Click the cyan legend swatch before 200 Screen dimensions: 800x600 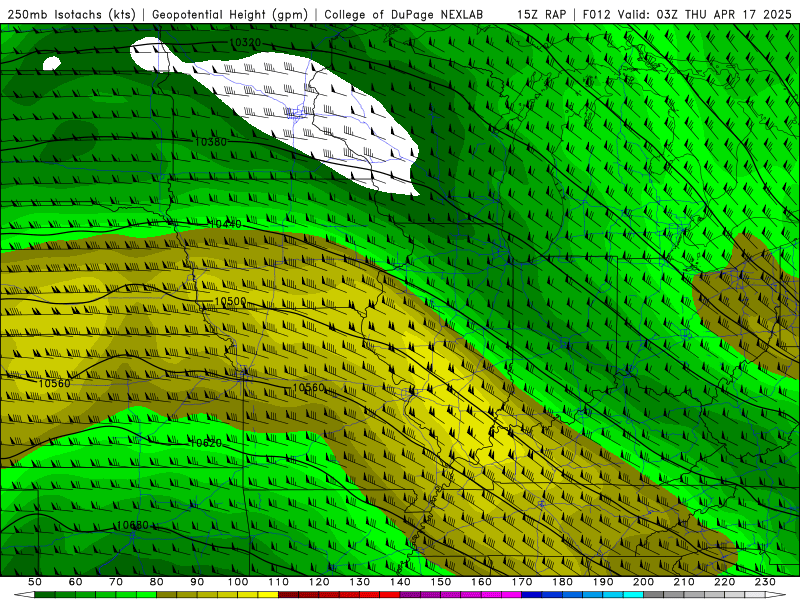click(634, 595)
